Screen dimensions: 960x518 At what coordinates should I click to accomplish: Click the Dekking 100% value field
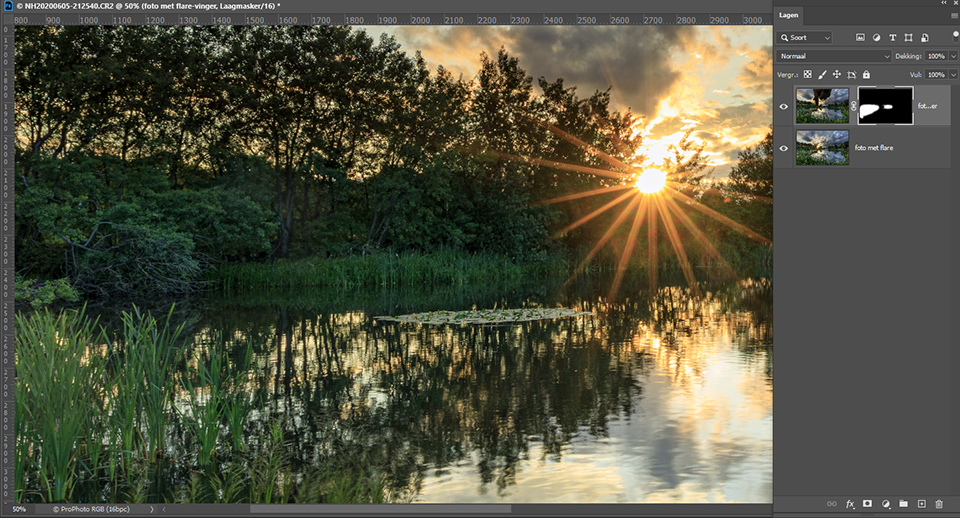[936, 56]
